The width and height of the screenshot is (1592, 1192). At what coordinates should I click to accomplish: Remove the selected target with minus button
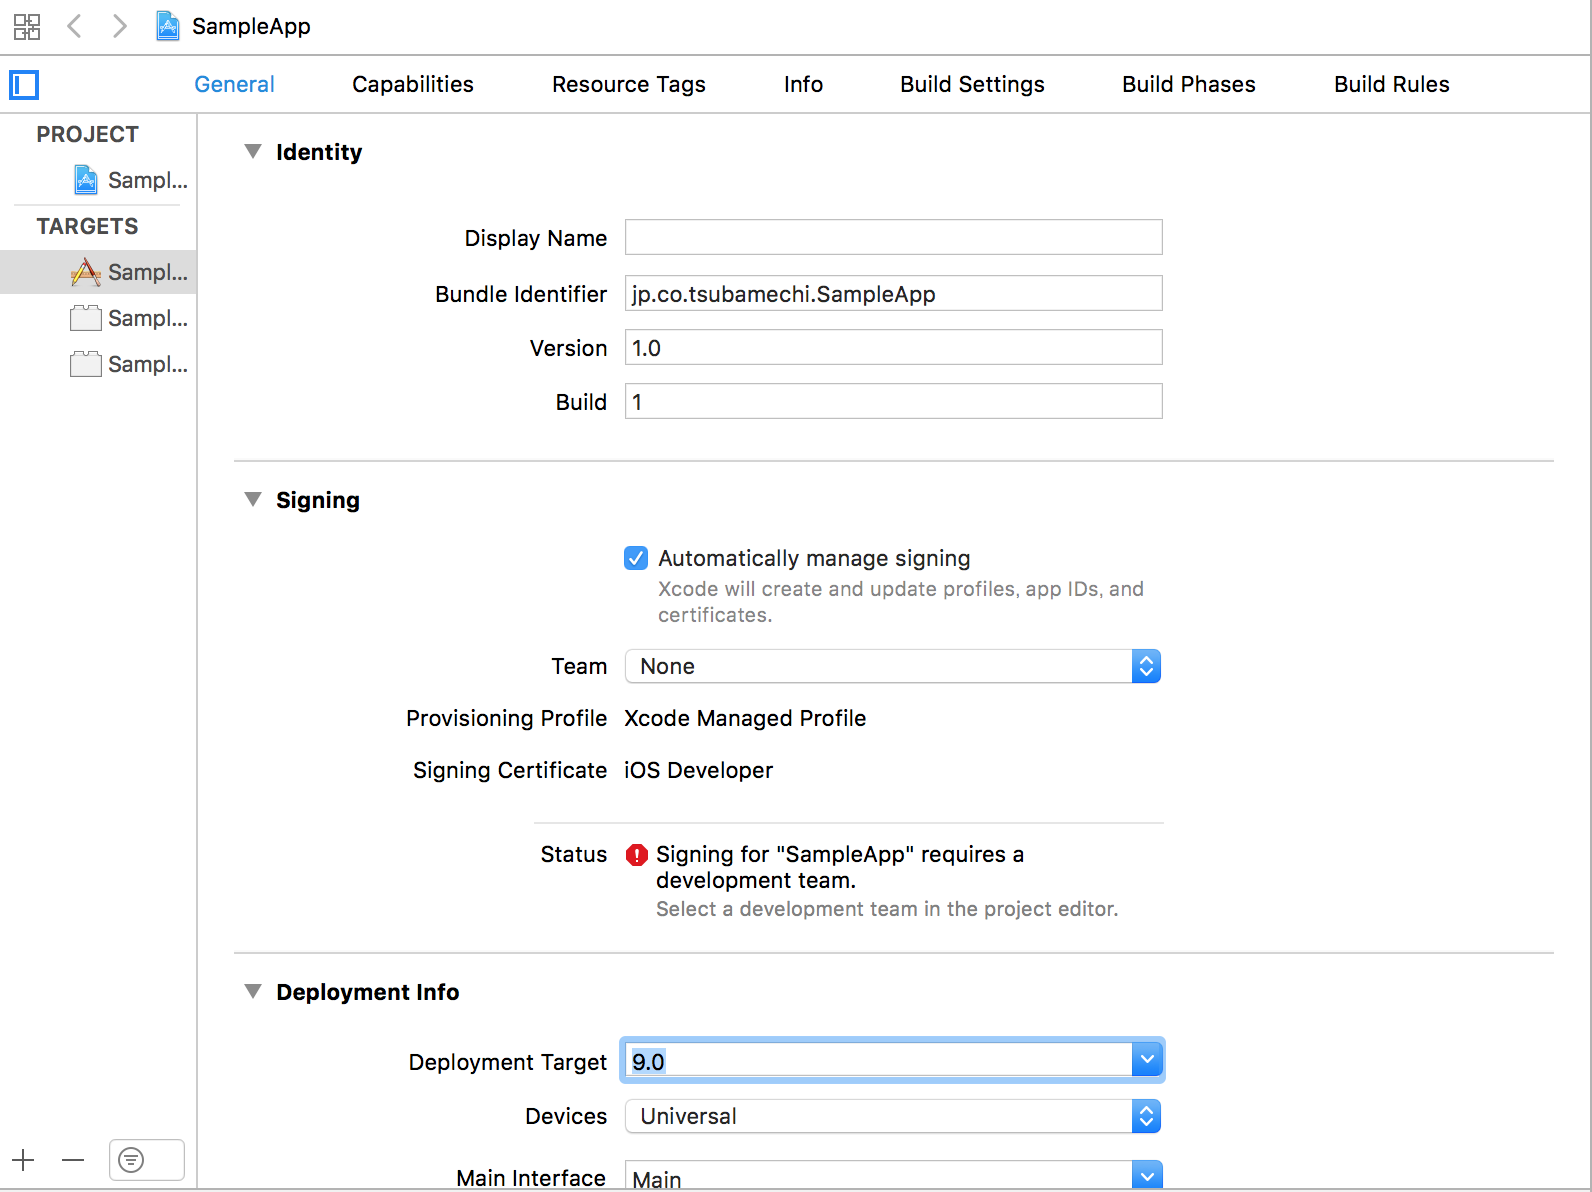click(73, 1160)
